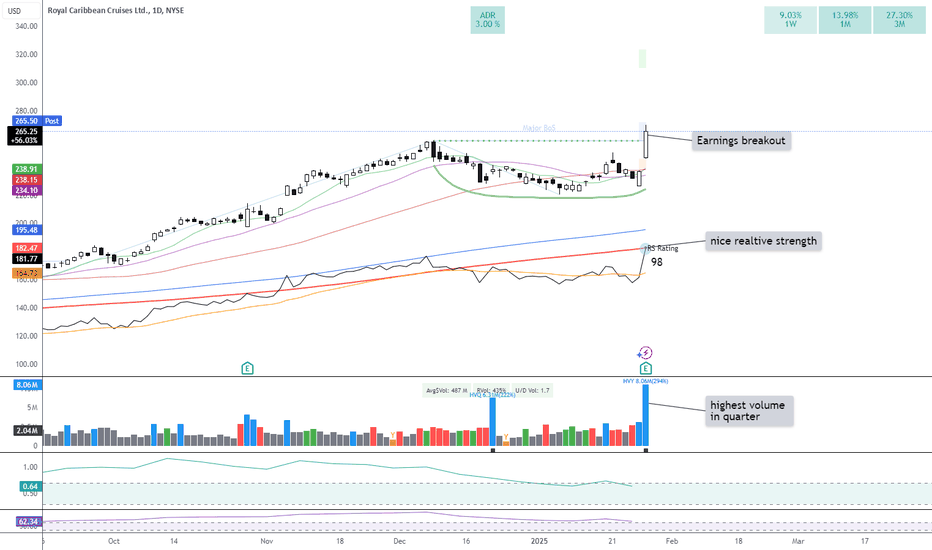Select the blue 195.48 axis label
This screenshot has height=550, width=932.
tap(26, 230)
